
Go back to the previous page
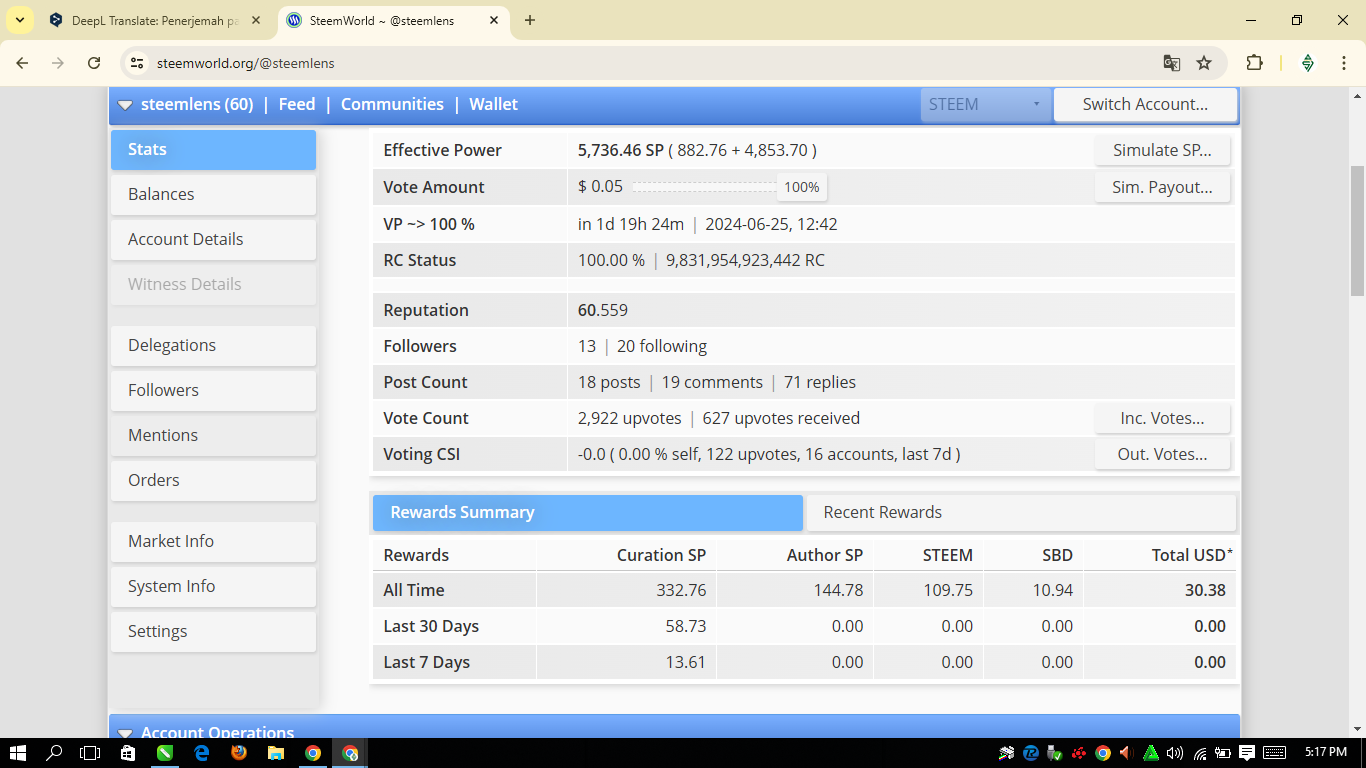click(22, 63)
